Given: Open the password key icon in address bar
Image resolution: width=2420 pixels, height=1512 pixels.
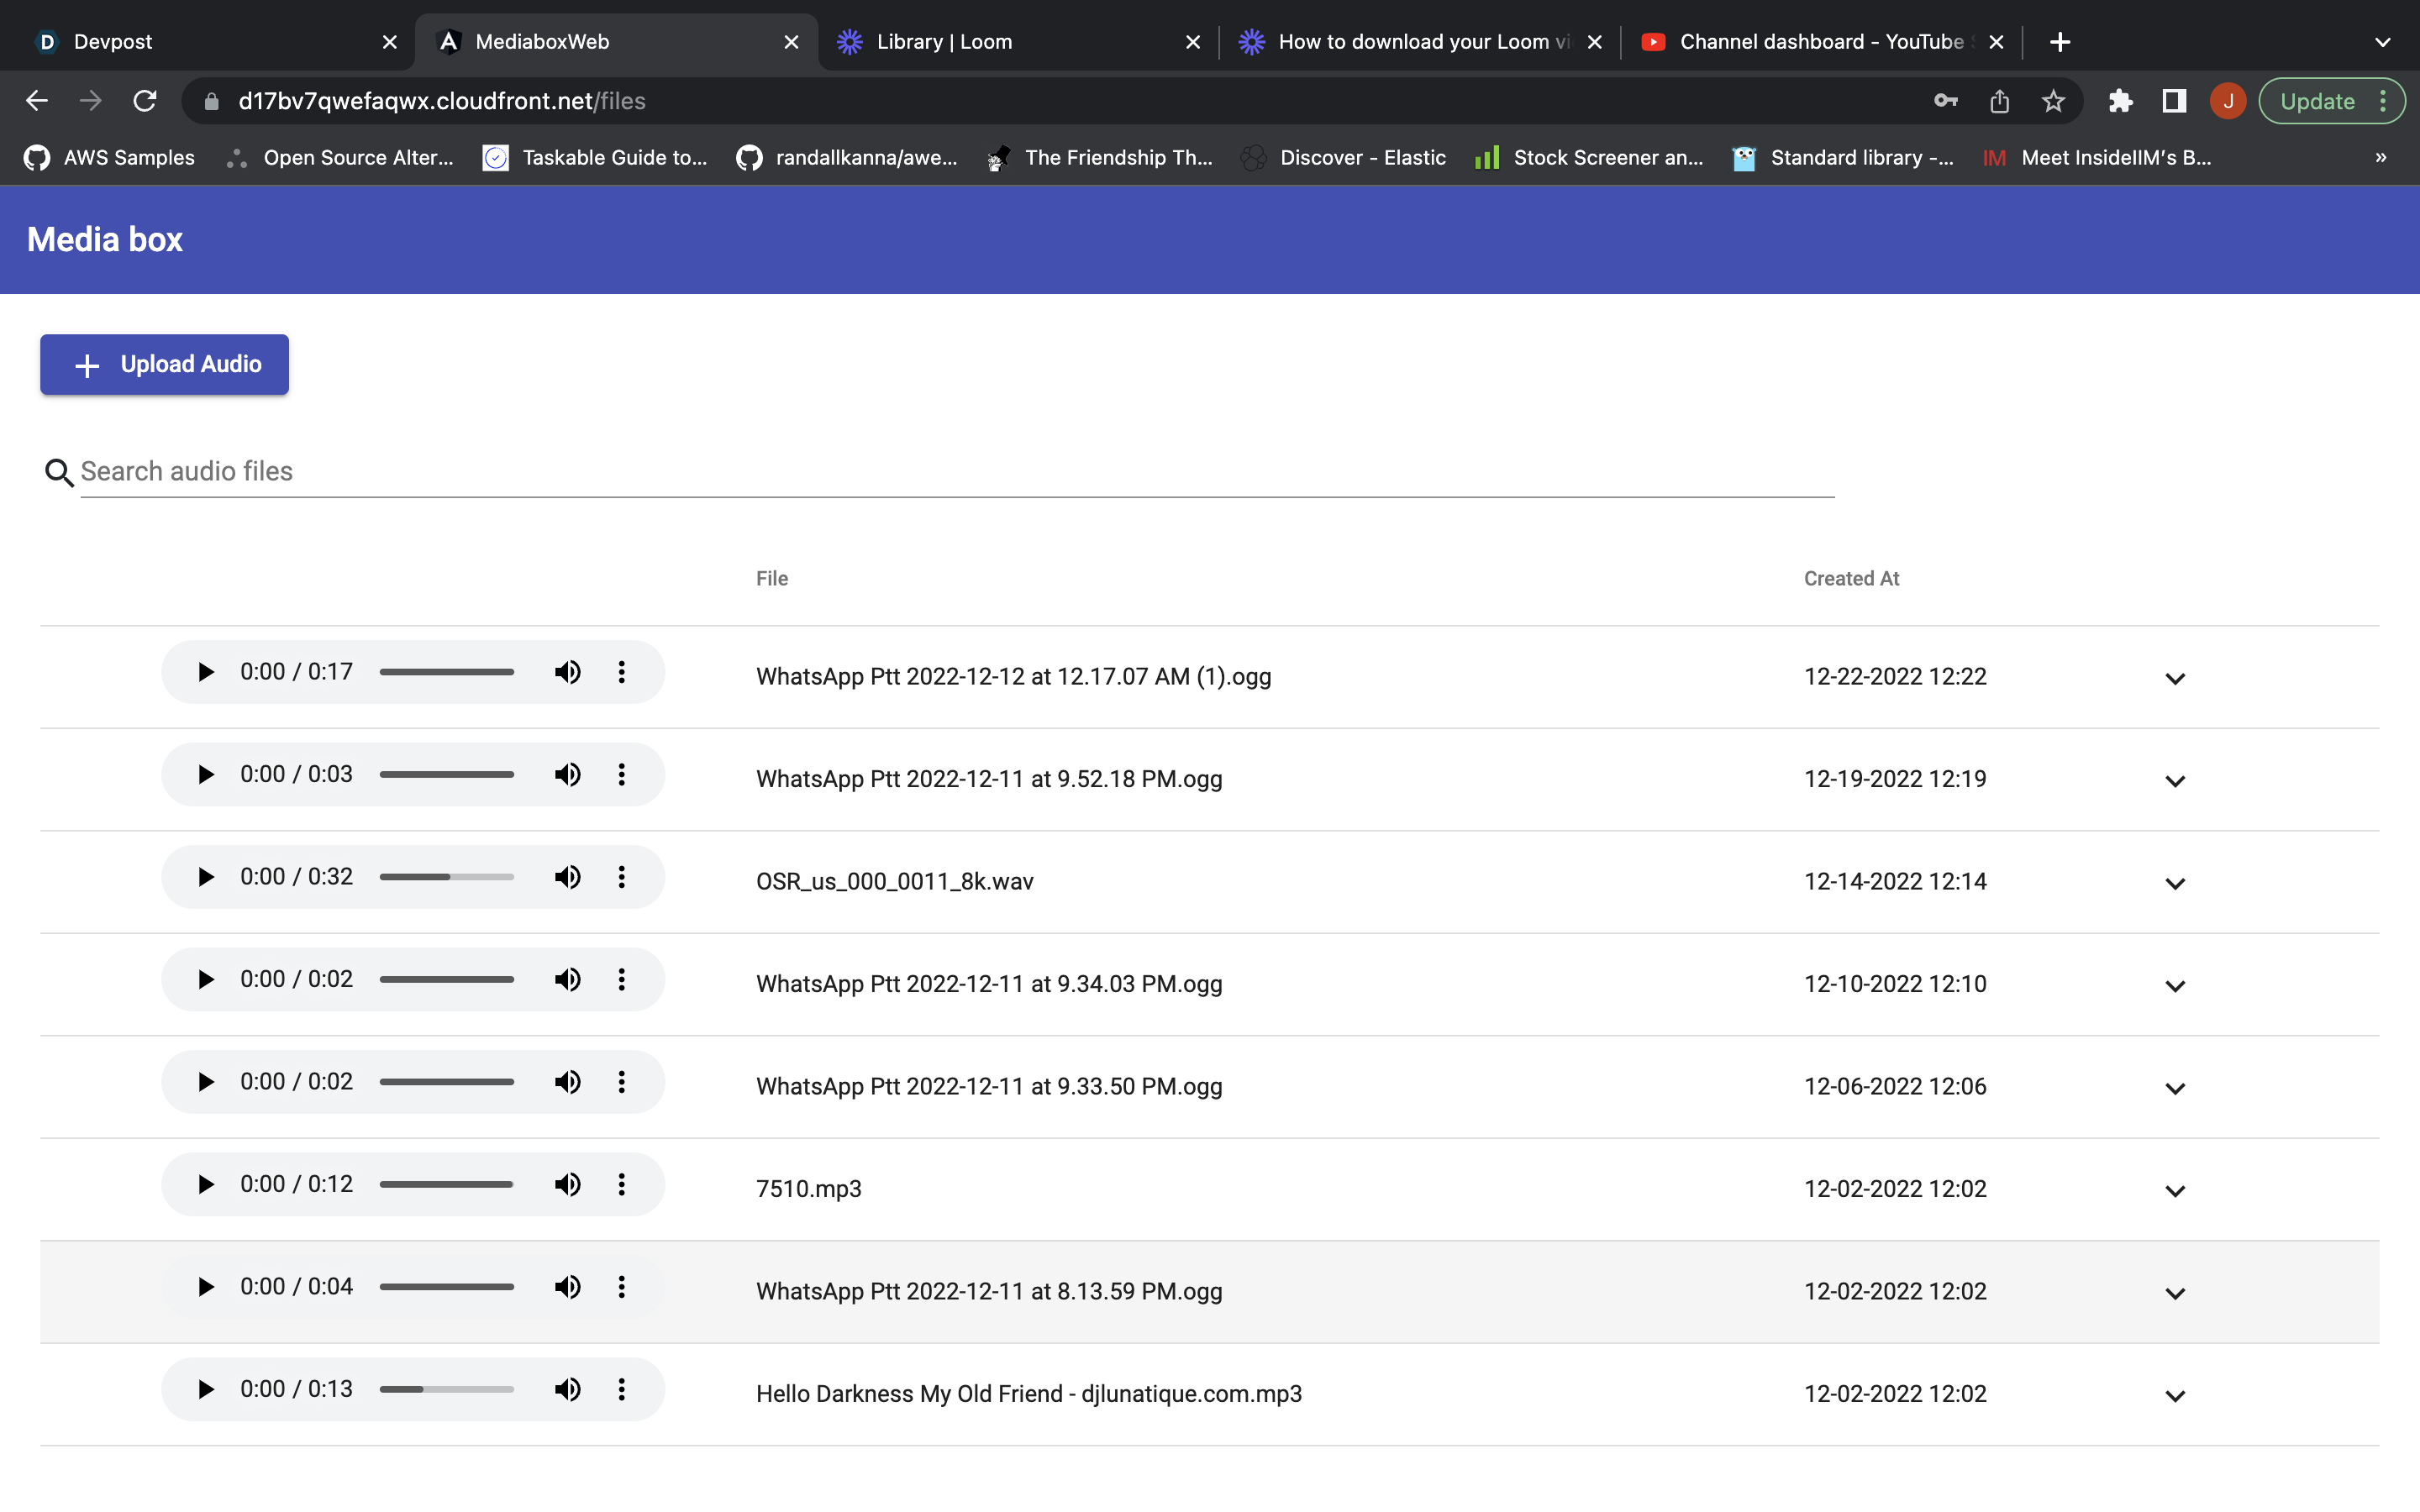Looking at the screenshot, I should click(1945, 101).
